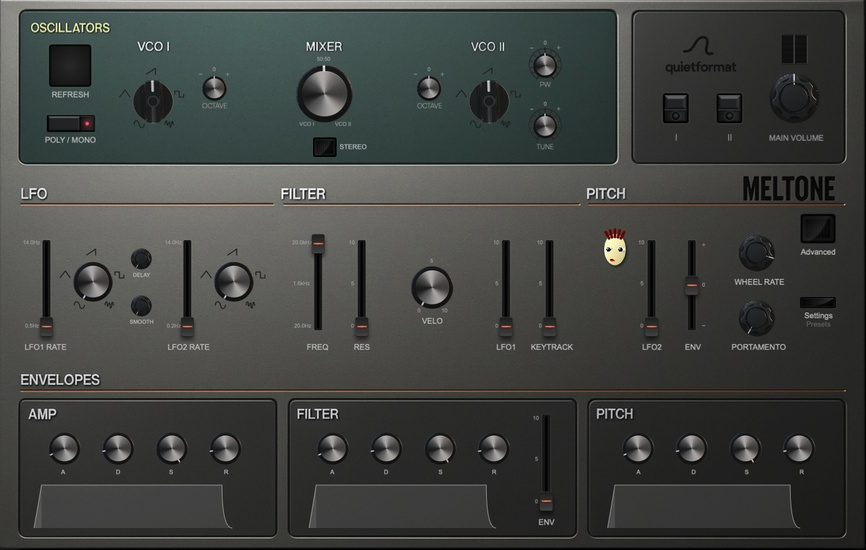
Task: Toggle the STEREO button
Action: click(x=324, y=147)
